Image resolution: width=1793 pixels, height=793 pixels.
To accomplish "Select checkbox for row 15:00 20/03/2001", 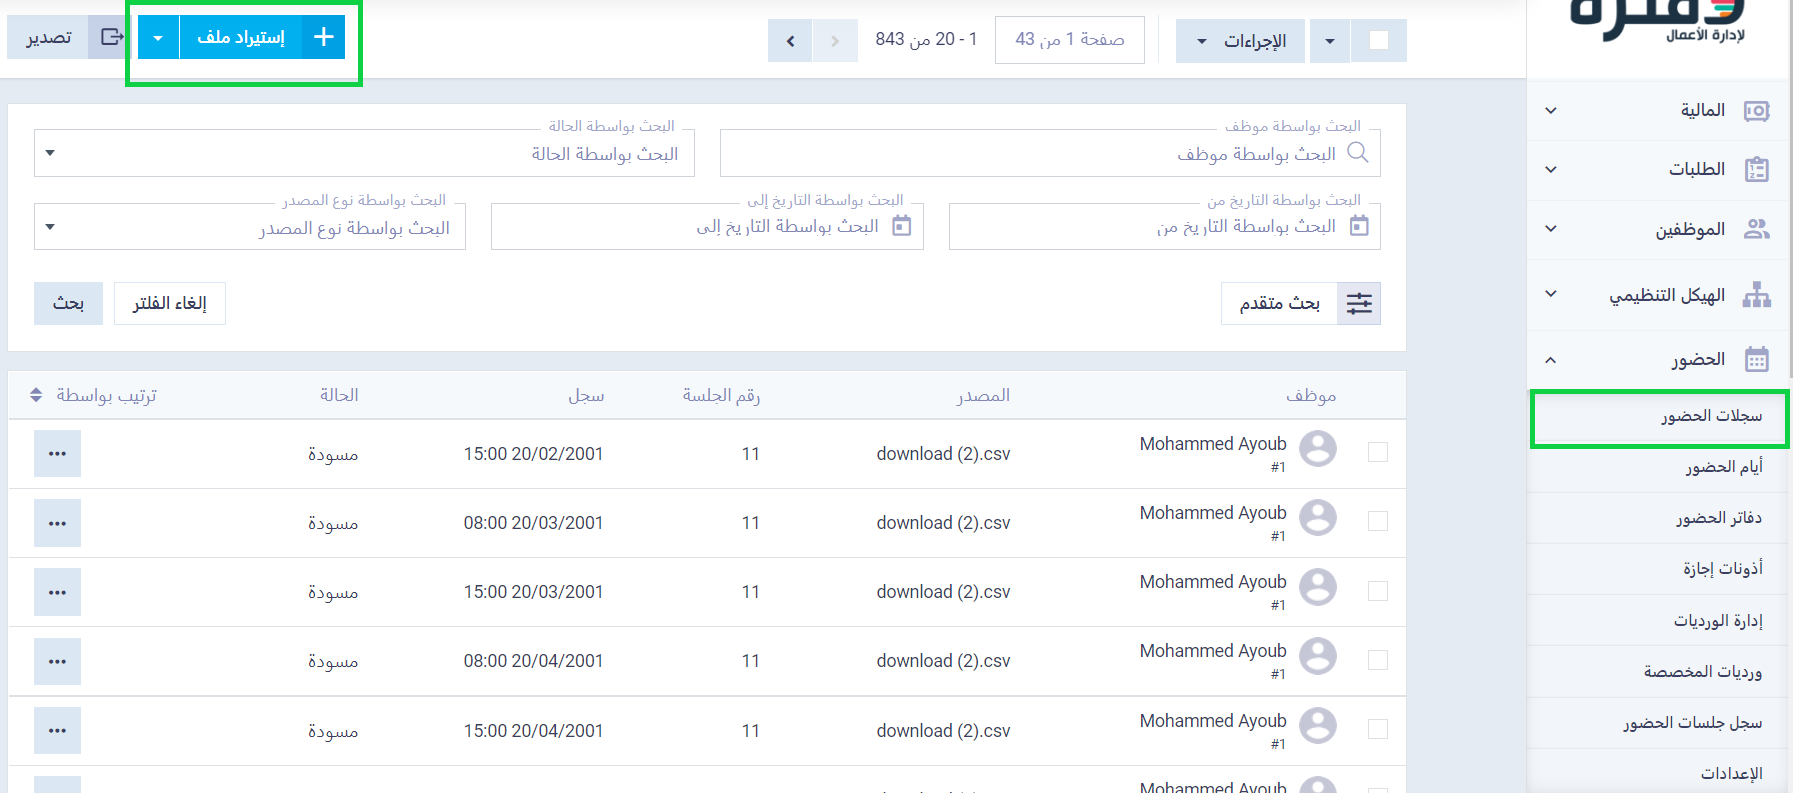I will click(x=1378, y=590).
